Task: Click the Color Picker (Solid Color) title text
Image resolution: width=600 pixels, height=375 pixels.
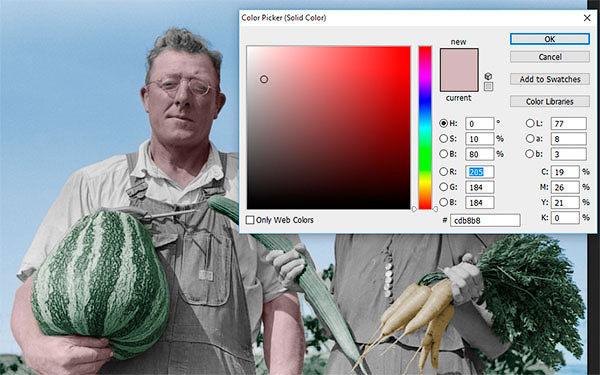Action: coord(284,18)
